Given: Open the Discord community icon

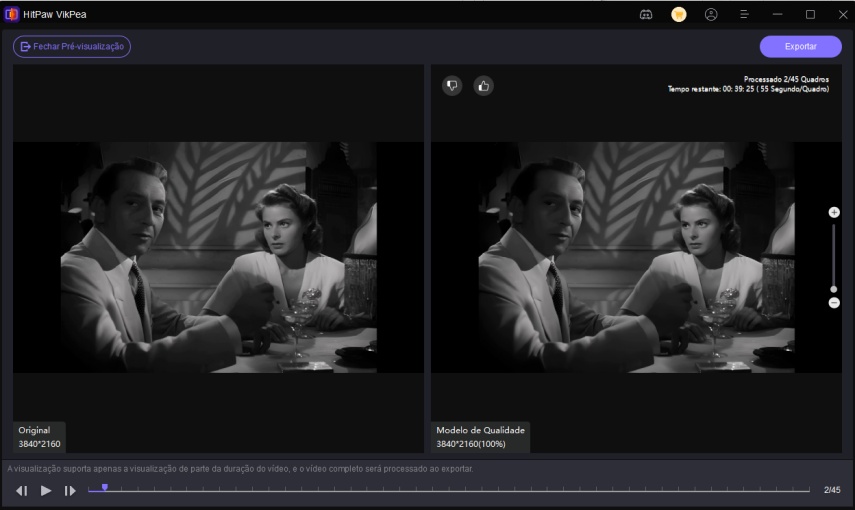Looking at the screenshot, I should click(x=646, y=15).
